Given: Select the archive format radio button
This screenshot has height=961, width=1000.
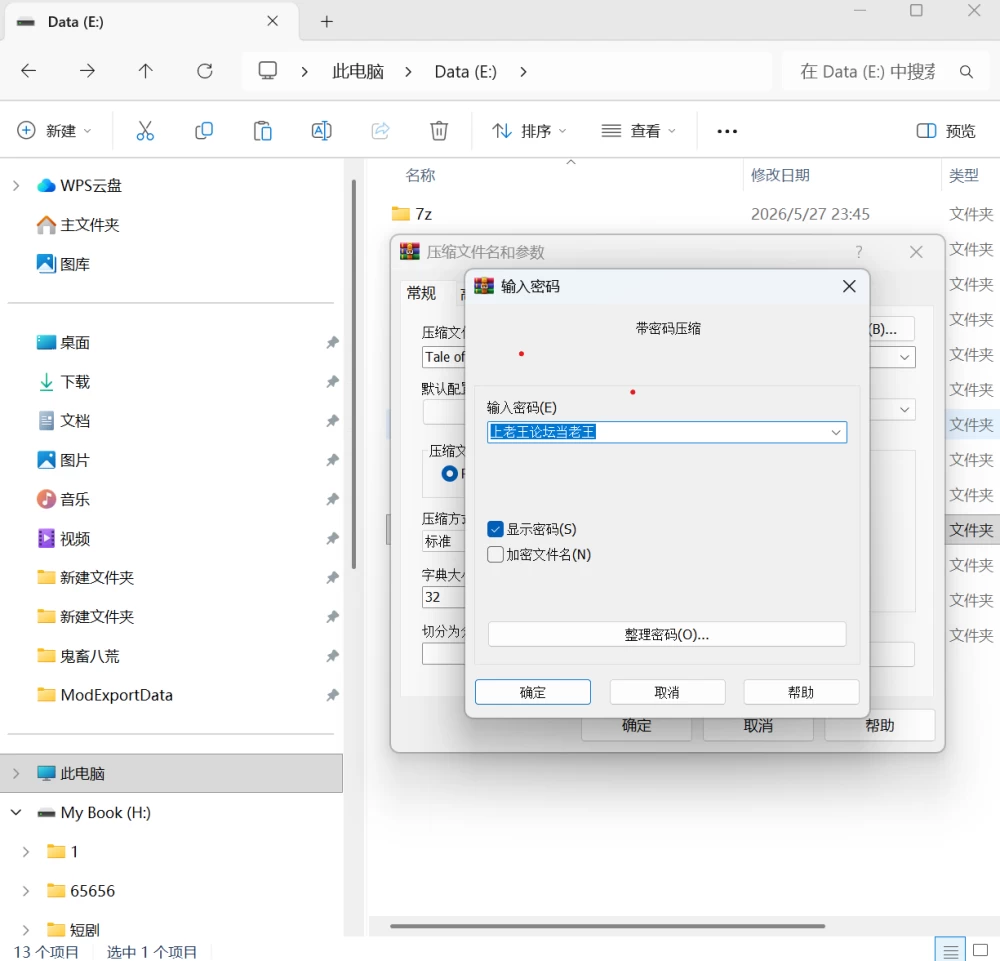Looking at the screenshot, I should coord(450,474).
